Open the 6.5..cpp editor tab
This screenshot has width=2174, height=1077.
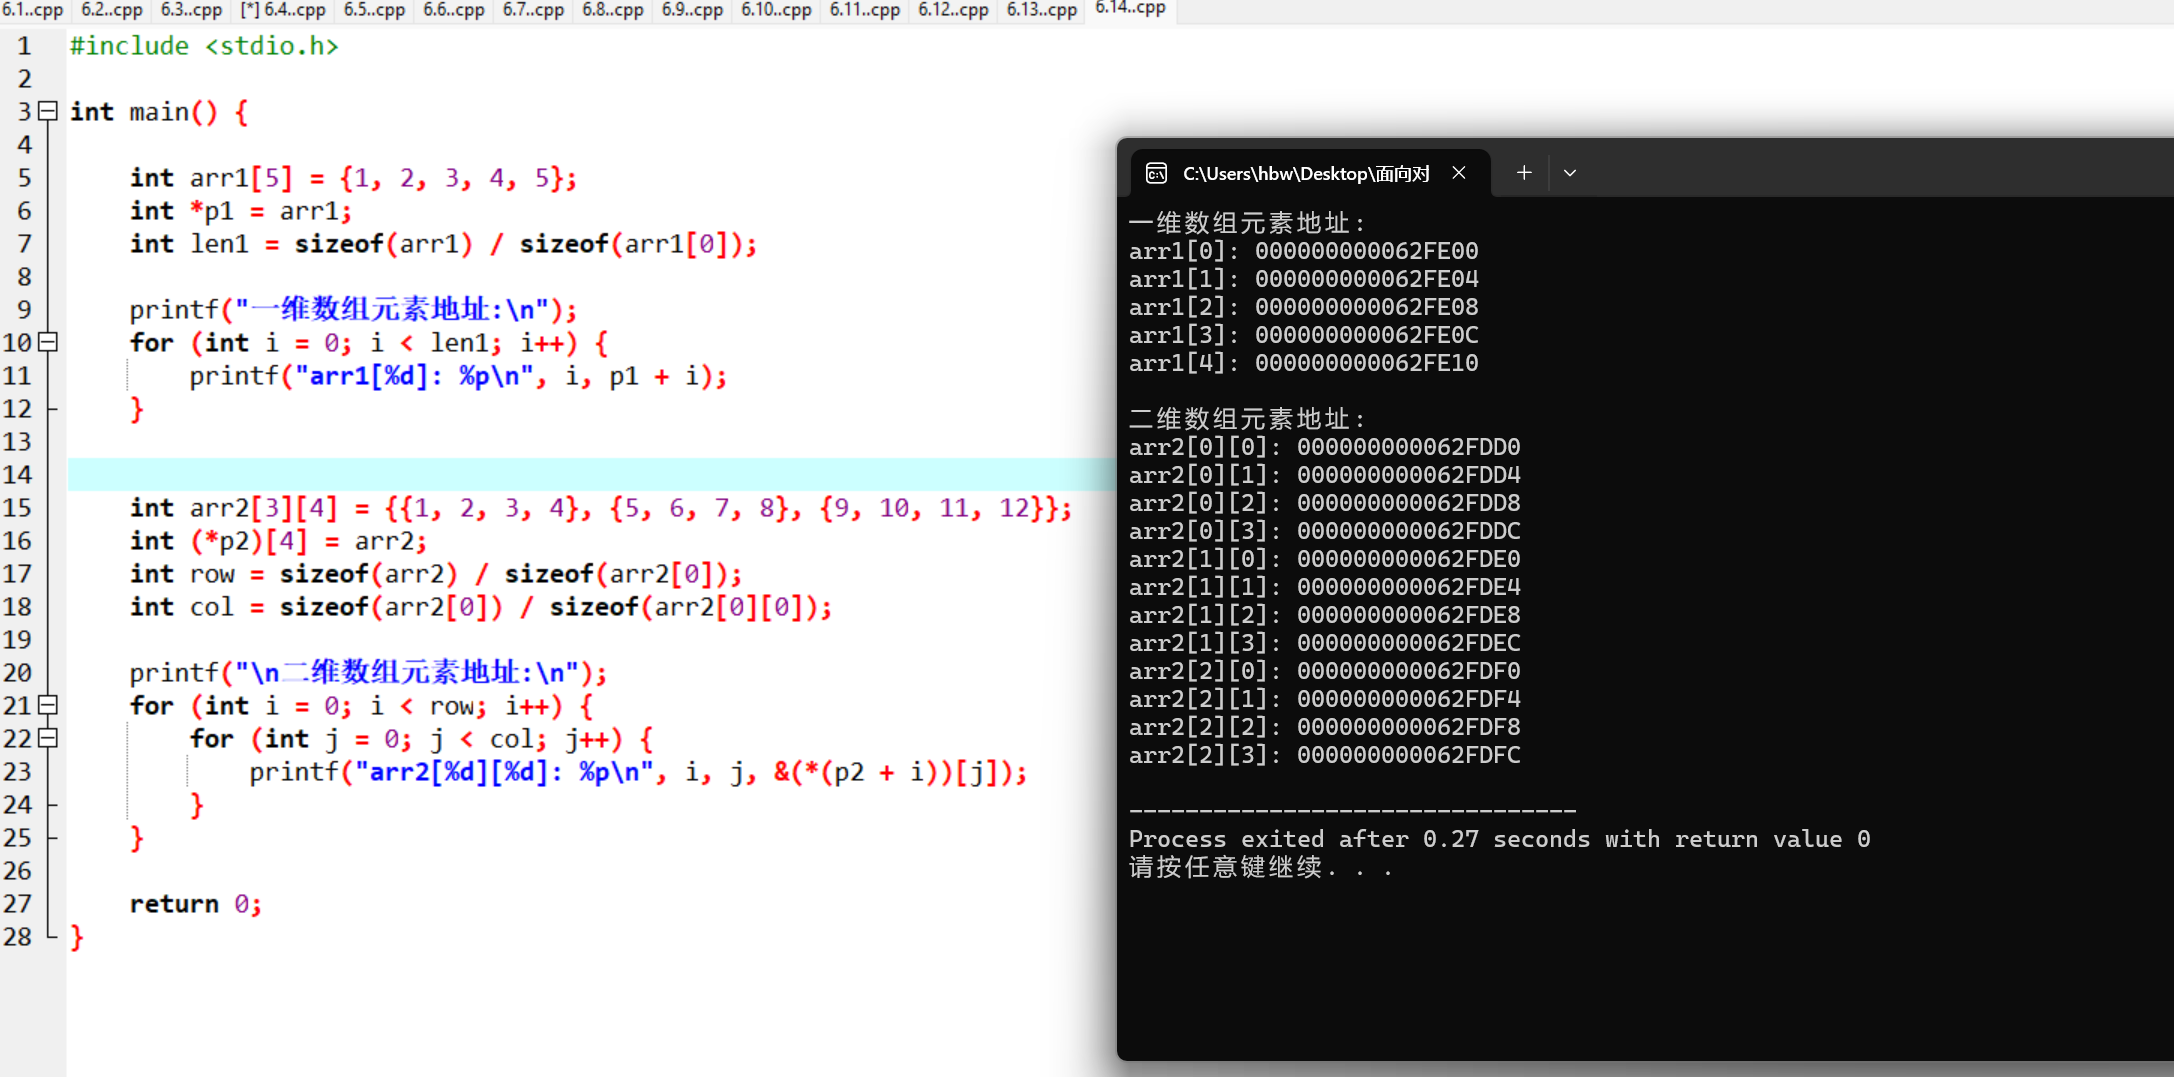point(374,10)
